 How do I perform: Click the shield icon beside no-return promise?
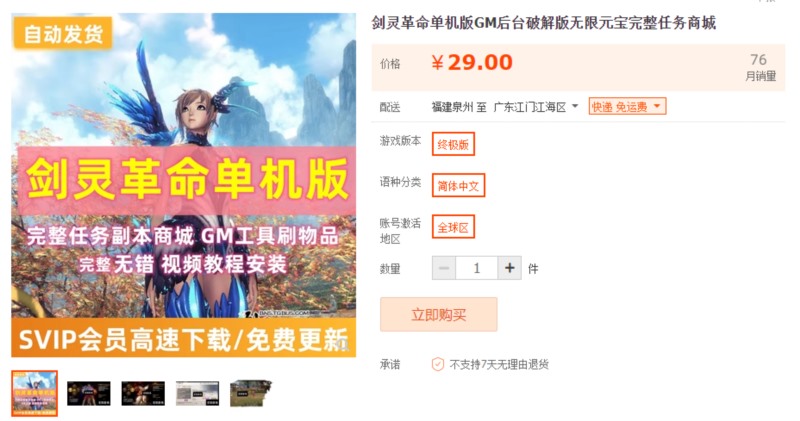click(438, 364)
